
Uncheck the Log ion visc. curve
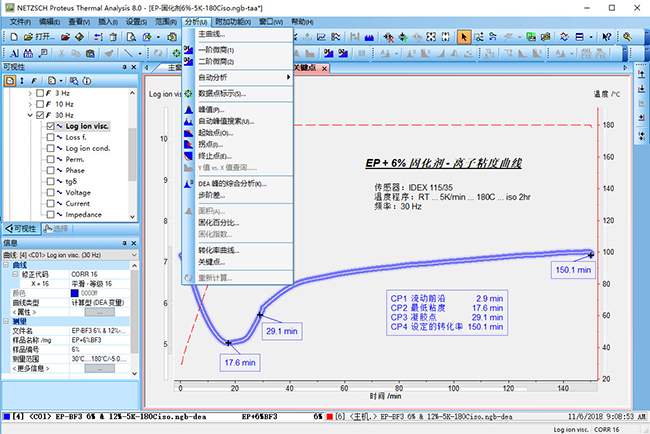pyautogui.click(x=51, y=127)
